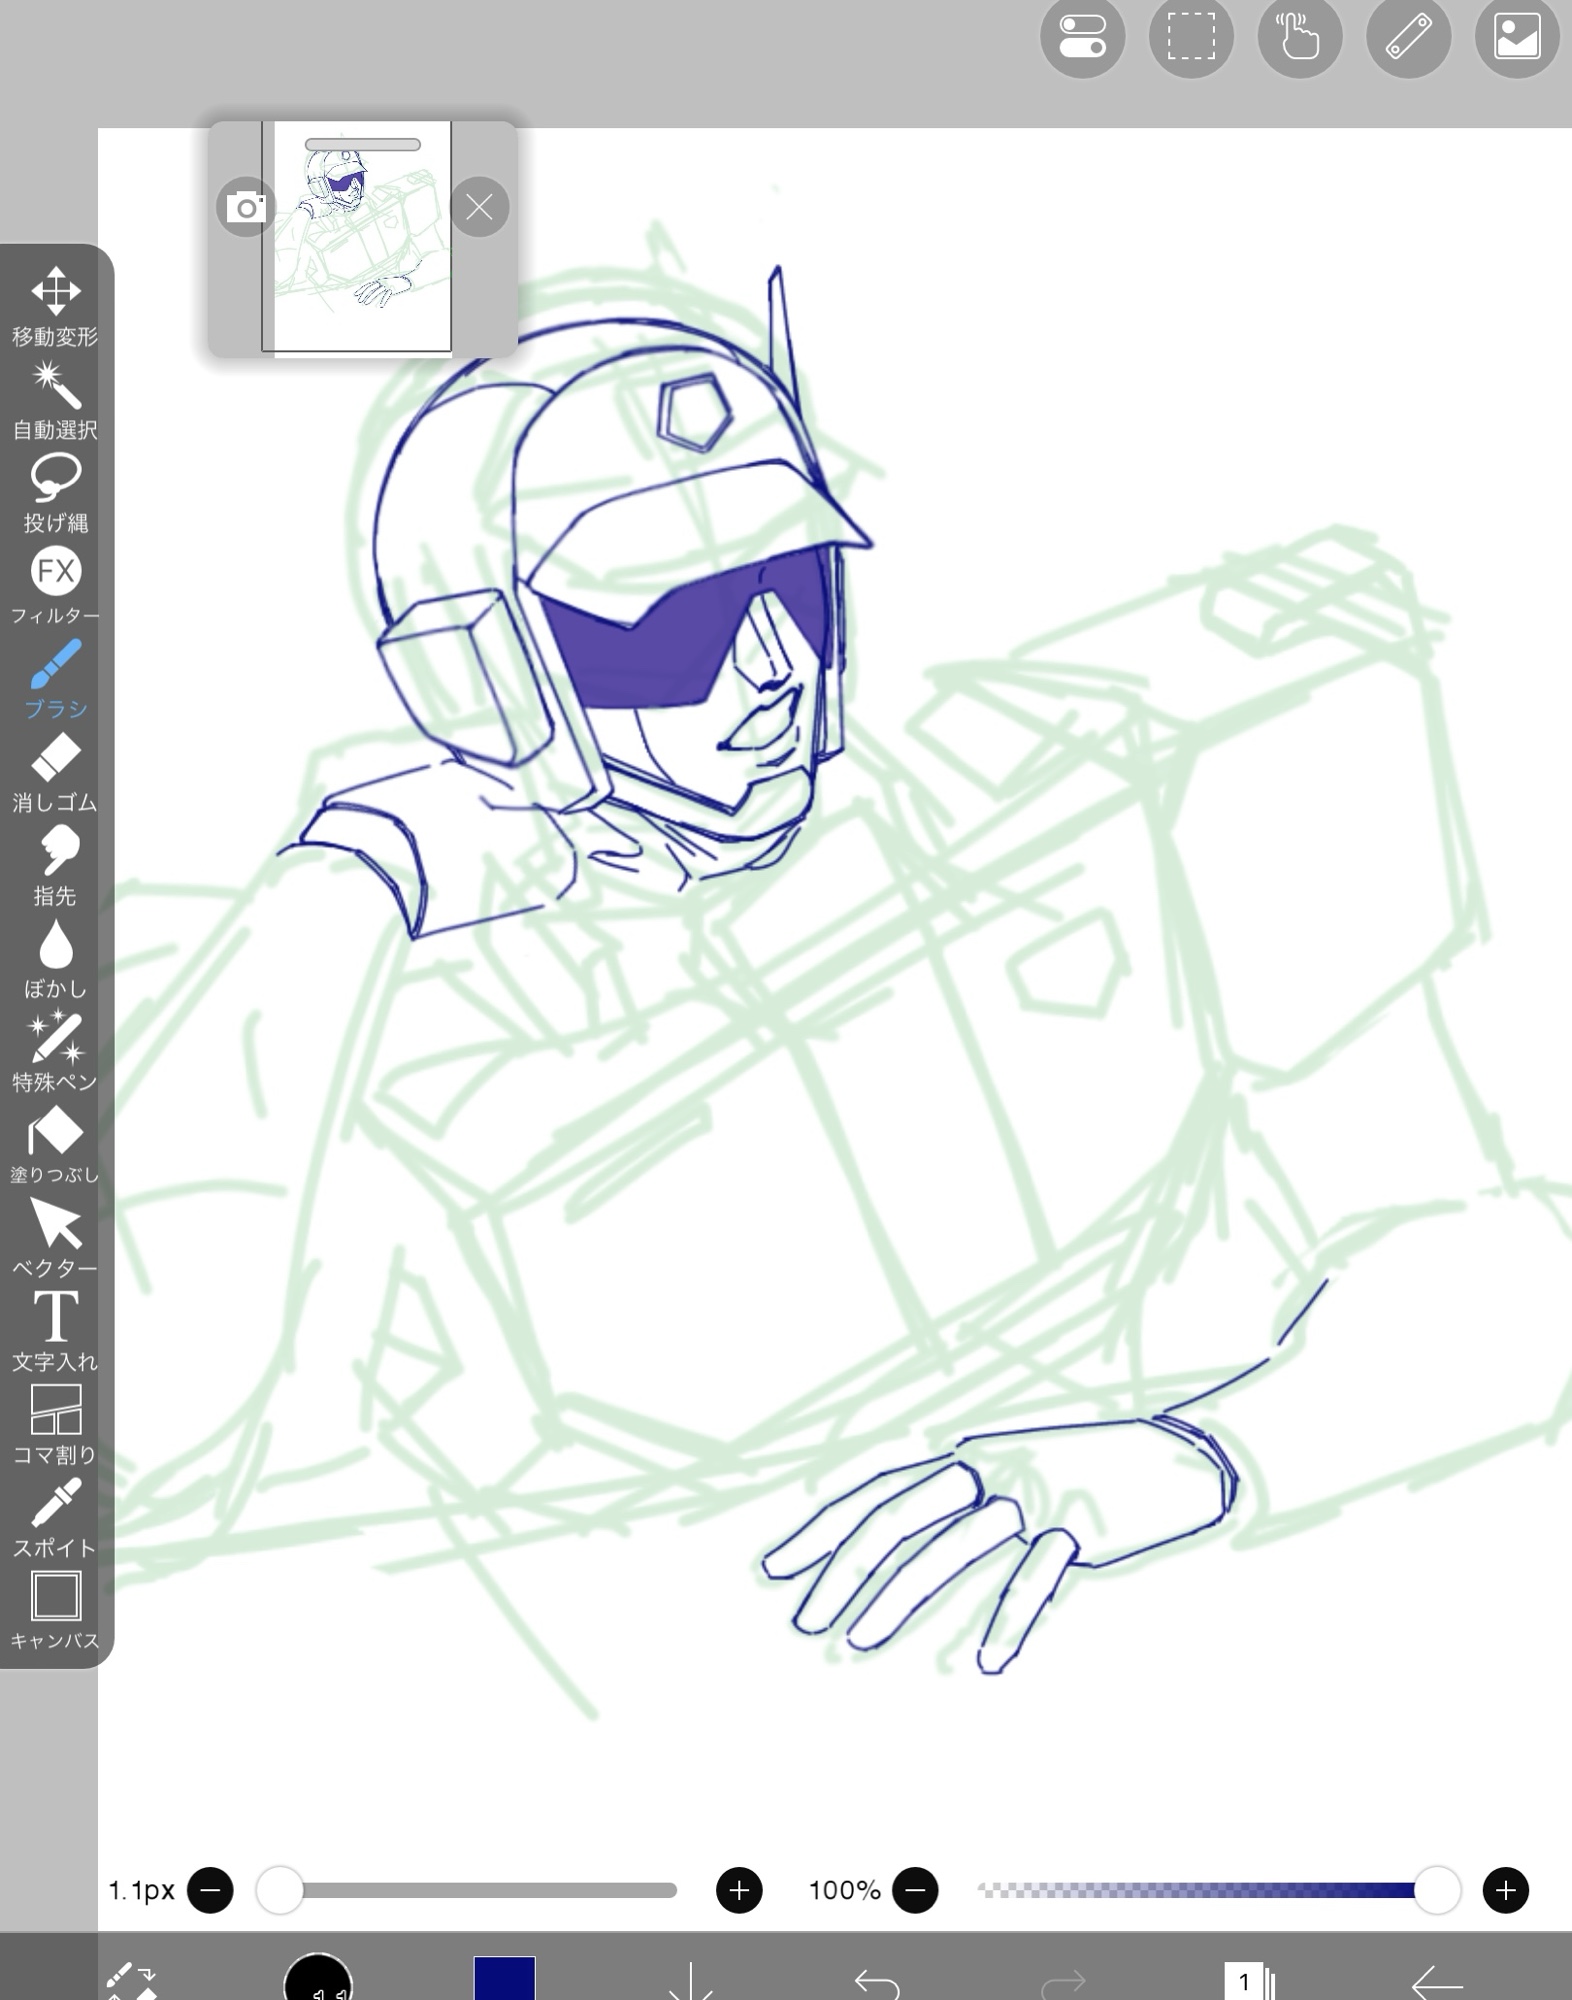The width and height of the screenshot is (1572, 2000).
Task: Increase brush size with plus button
Action: (739, 1890)
